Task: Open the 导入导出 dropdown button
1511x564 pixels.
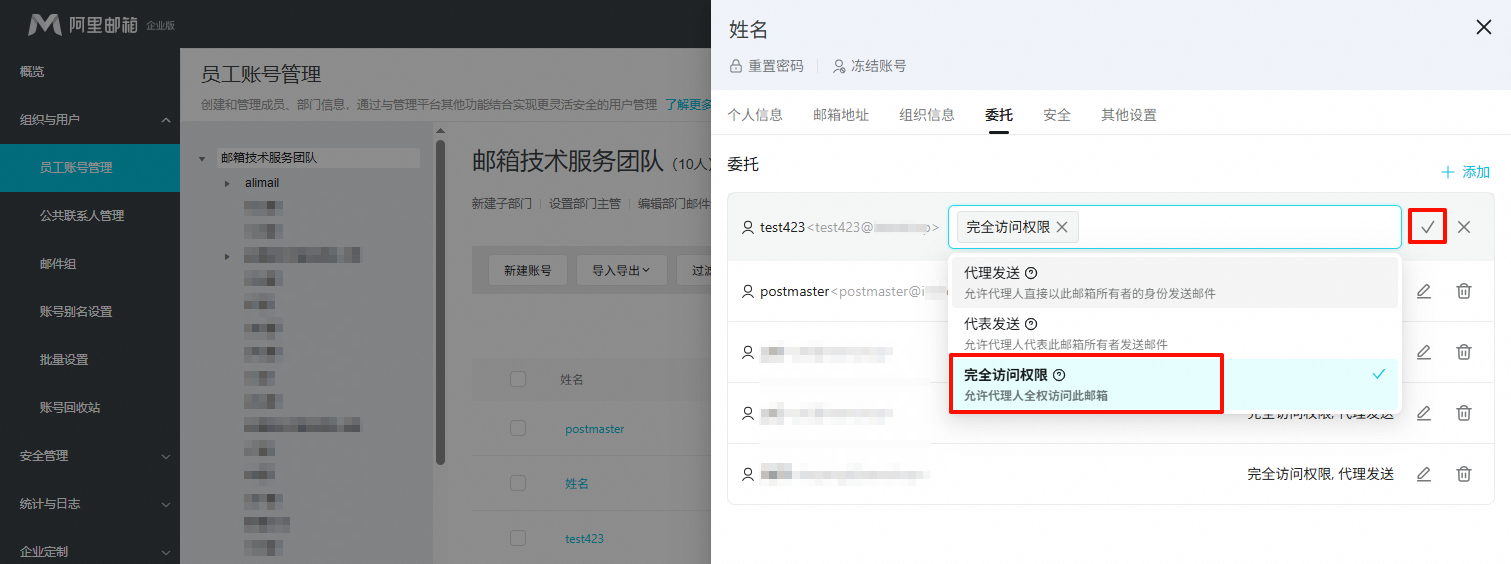Action: [621, 270]
